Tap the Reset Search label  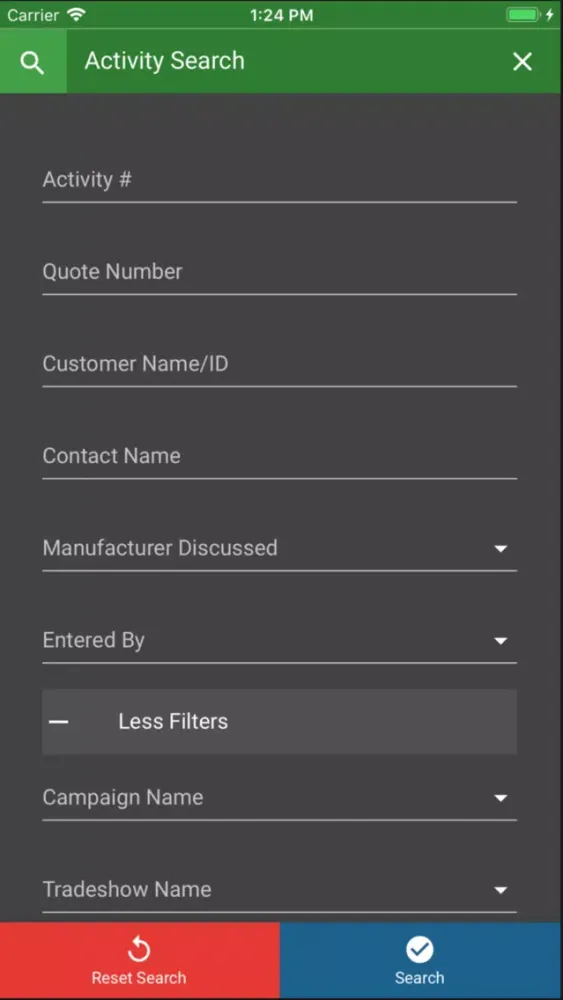[138, 978]
